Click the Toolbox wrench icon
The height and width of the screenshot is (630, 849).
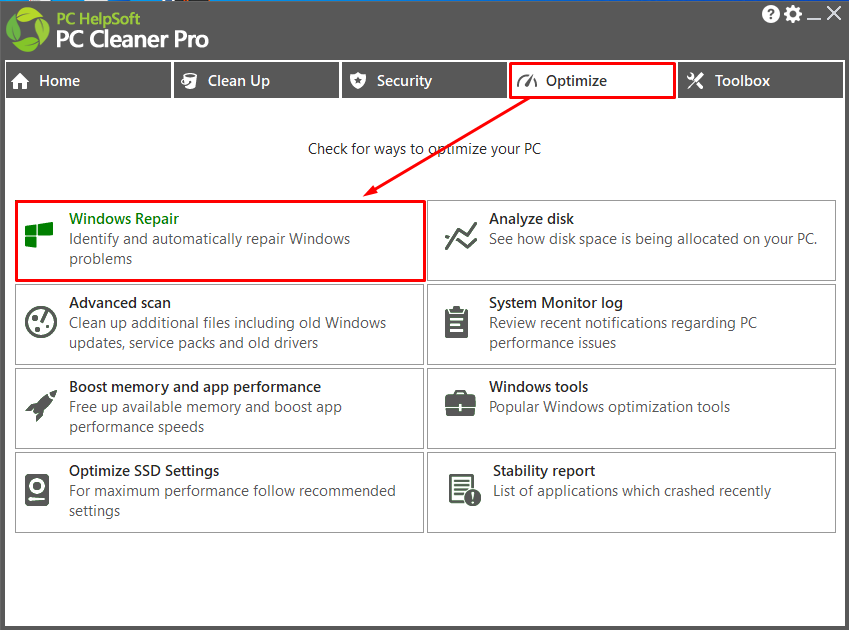[695, 81]
